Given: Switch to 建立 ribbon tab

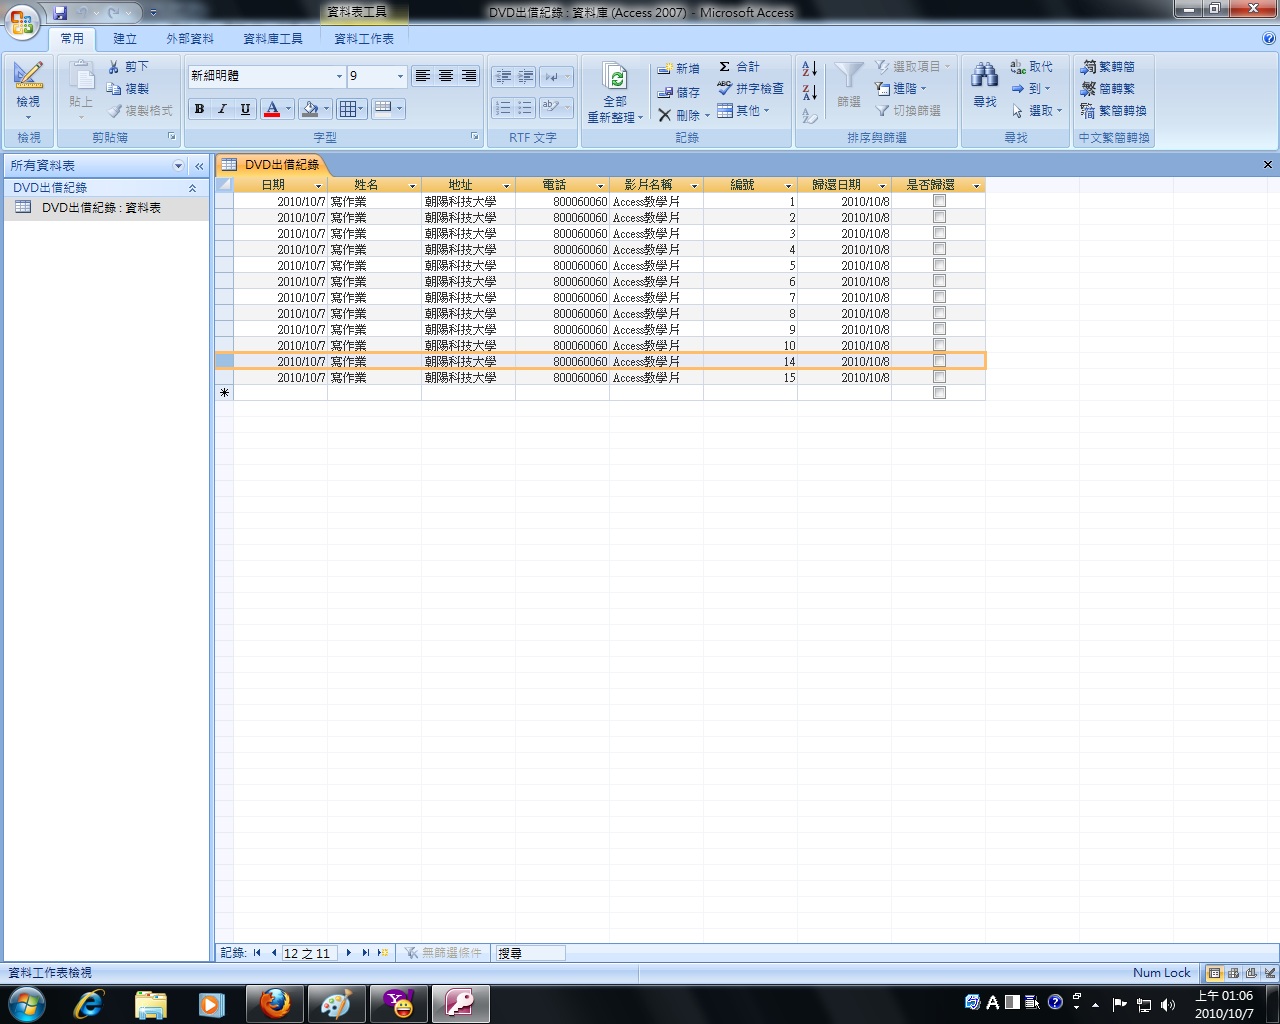Looking at the screenshot, I should click(x=125, y=38).
